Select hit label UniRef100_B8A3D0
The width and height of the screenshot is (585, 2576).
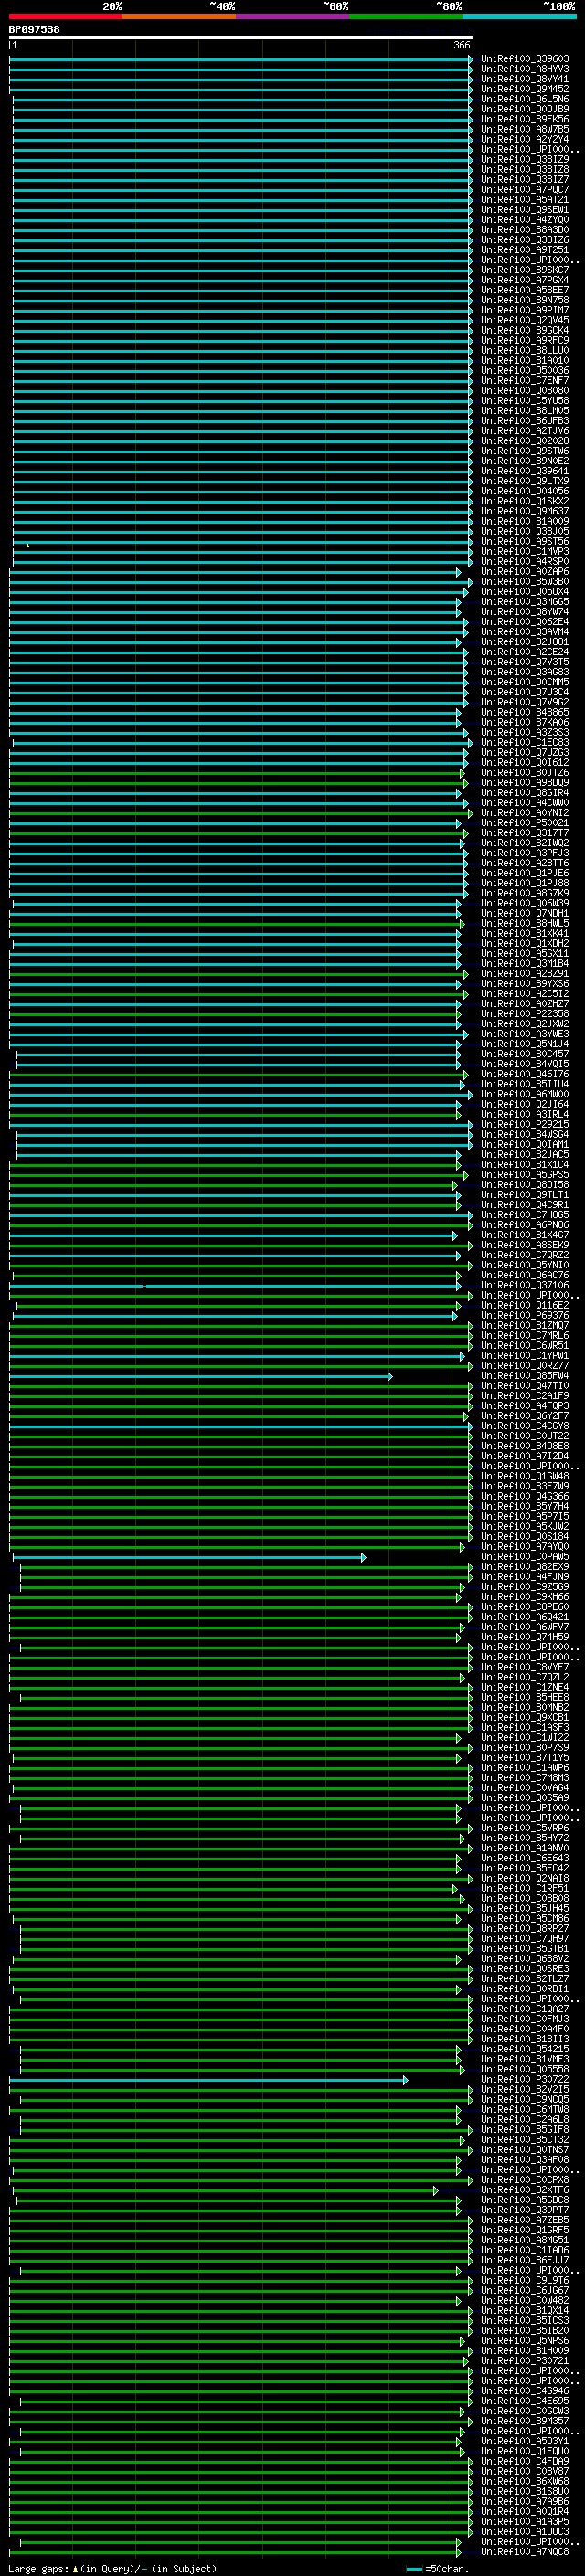pyautogui.click(x=525, y=230)
